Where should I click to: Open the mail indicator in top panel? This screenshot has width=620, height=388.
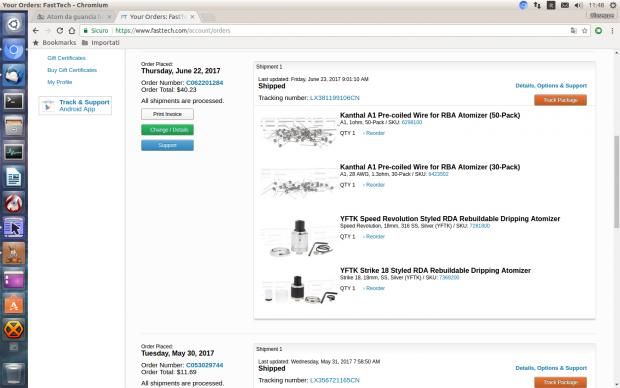pos(565,5)
